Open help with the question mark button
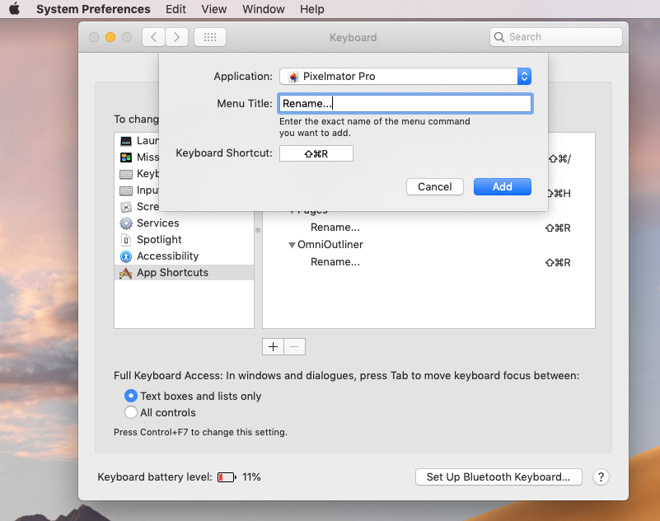 (x=601, y=477)
